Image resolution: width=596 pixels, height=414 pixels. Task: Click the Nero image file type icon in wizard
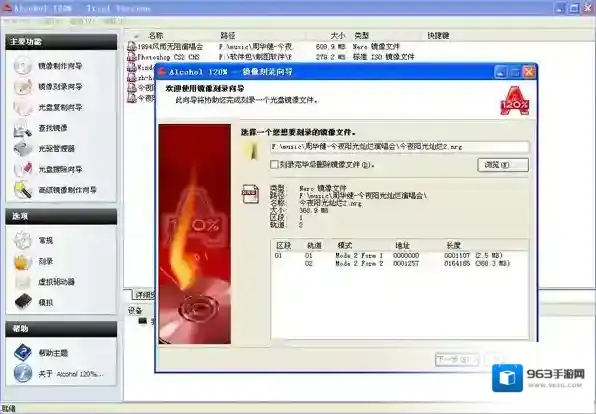pyautogui.click(x=250, y=194)
